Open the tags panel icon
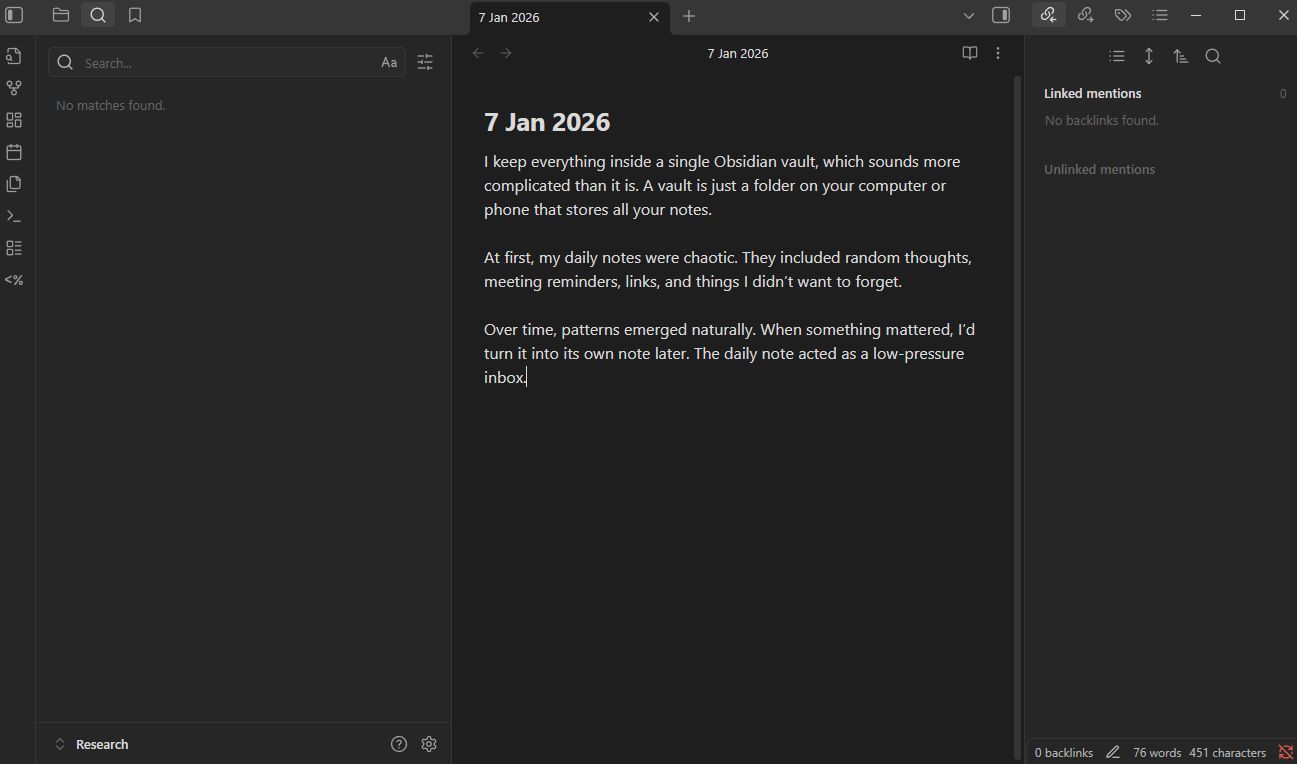 [x=1123, y=15]
